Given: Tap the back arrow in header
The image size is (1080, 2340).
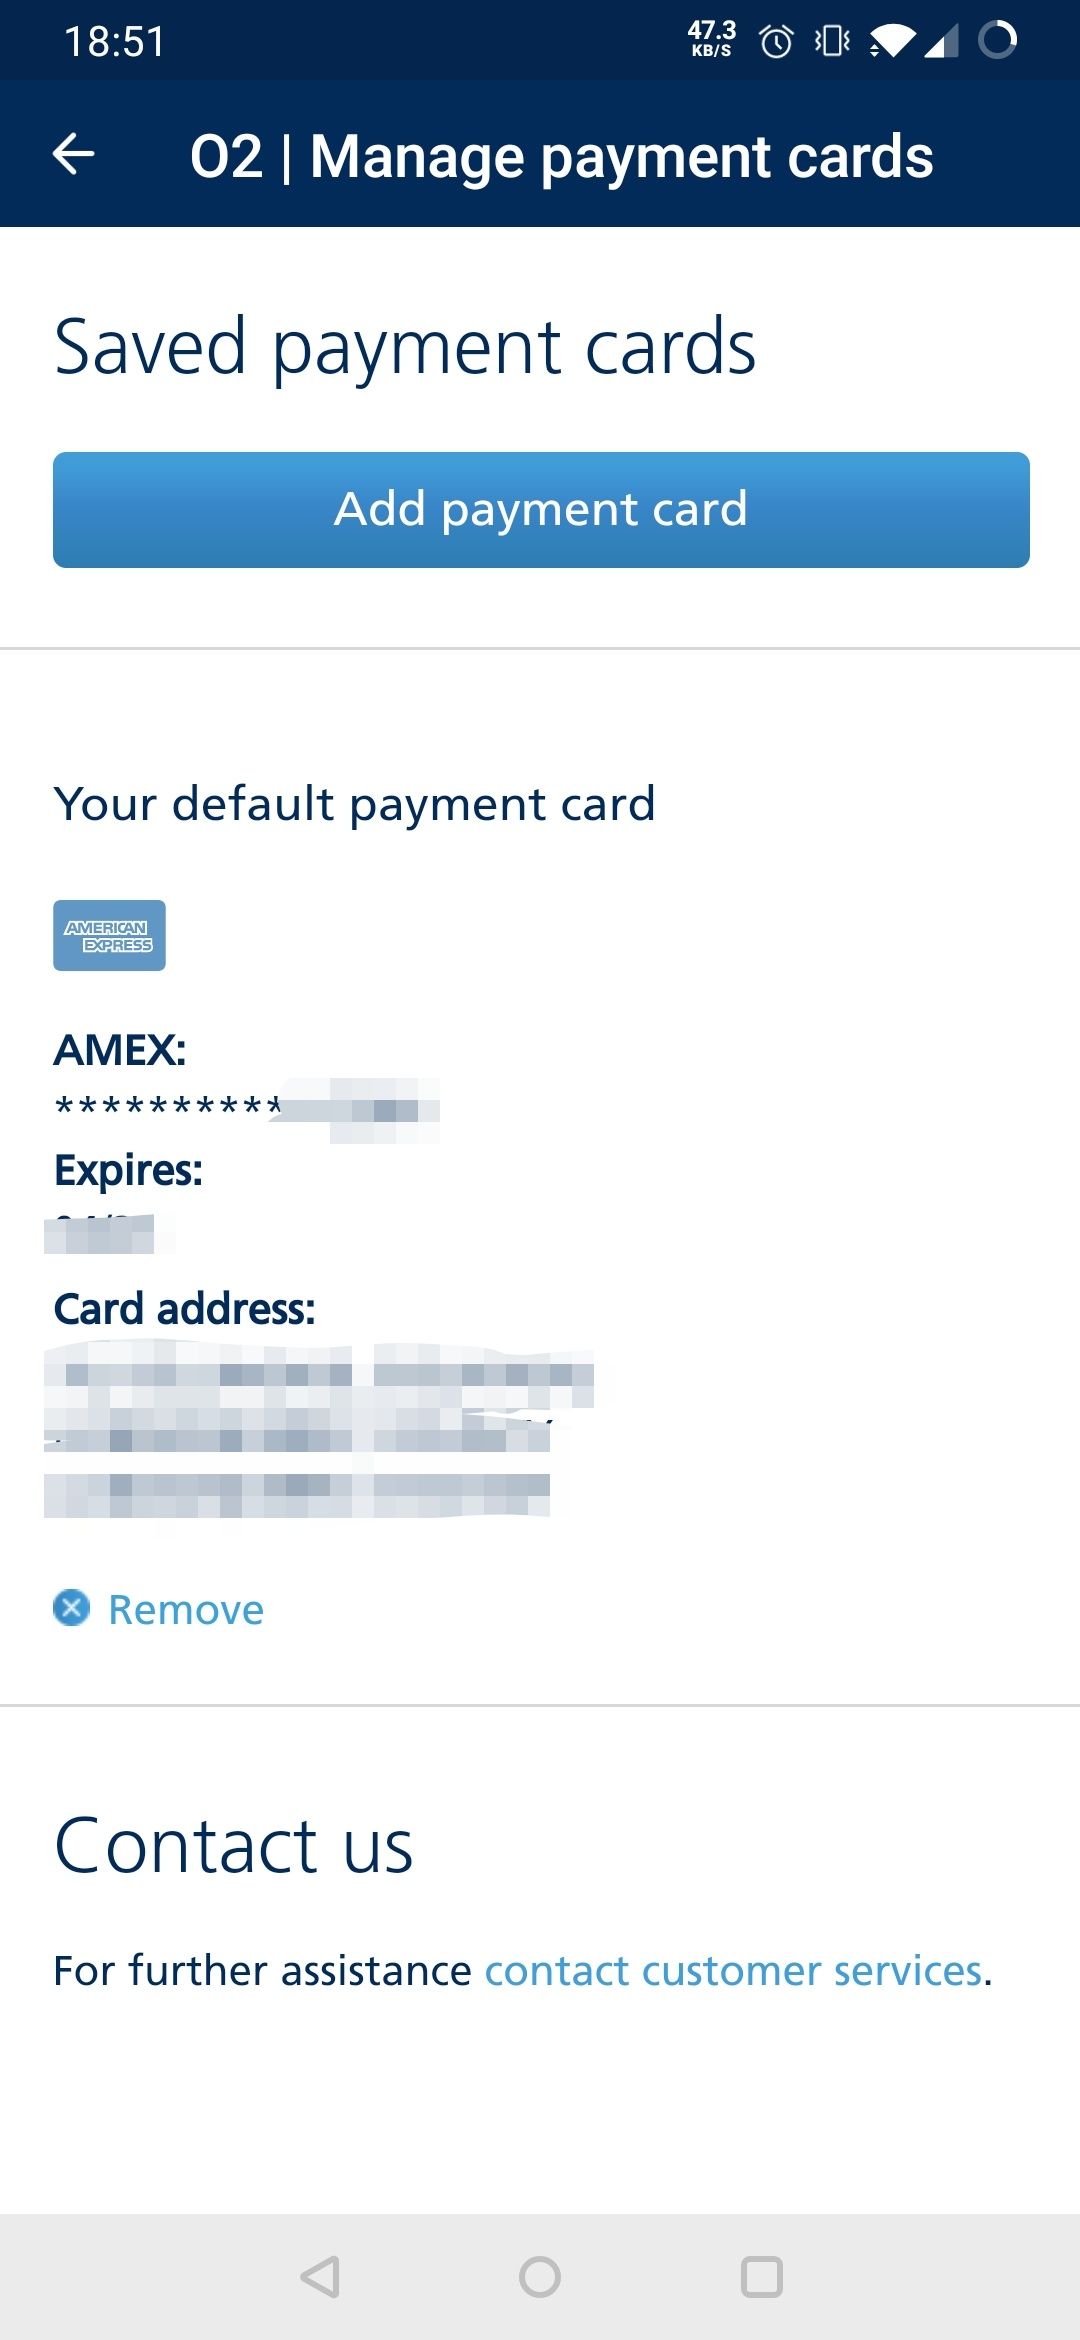Looking at the screenshot, I should [x=74, y=155].
